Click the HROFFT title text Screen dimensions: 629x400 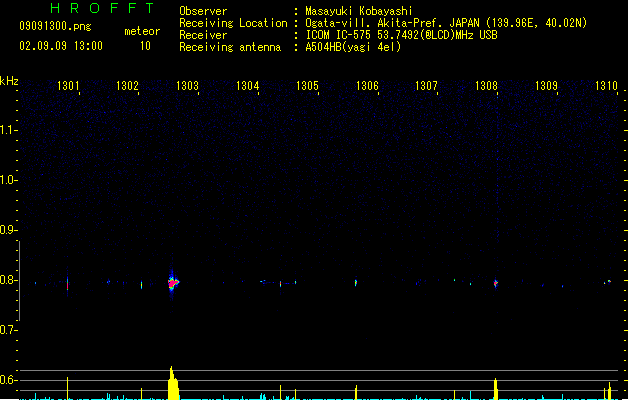click(x=102, y=8)
